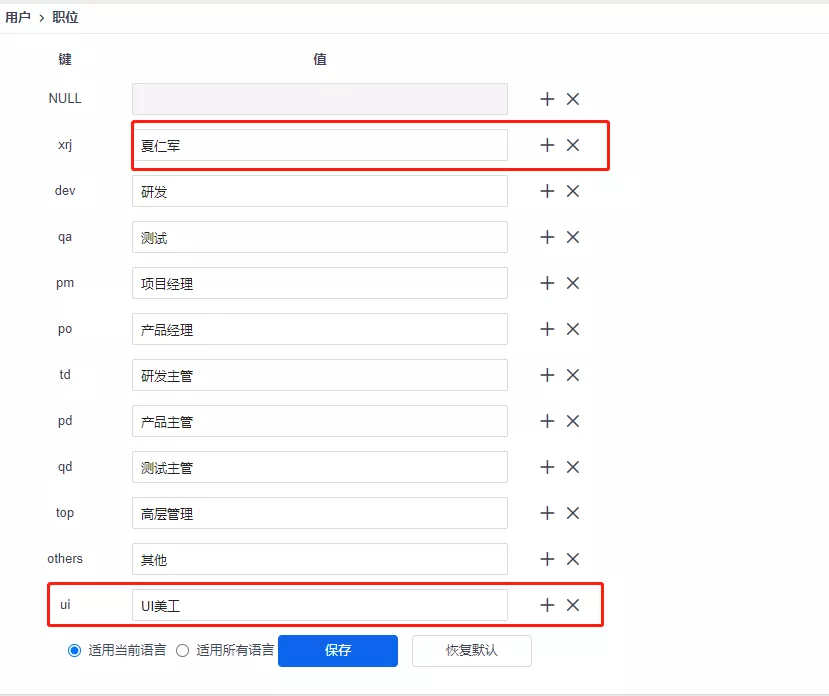
Task: Edit the 夏仁军 value field
Action: point(320,145)
